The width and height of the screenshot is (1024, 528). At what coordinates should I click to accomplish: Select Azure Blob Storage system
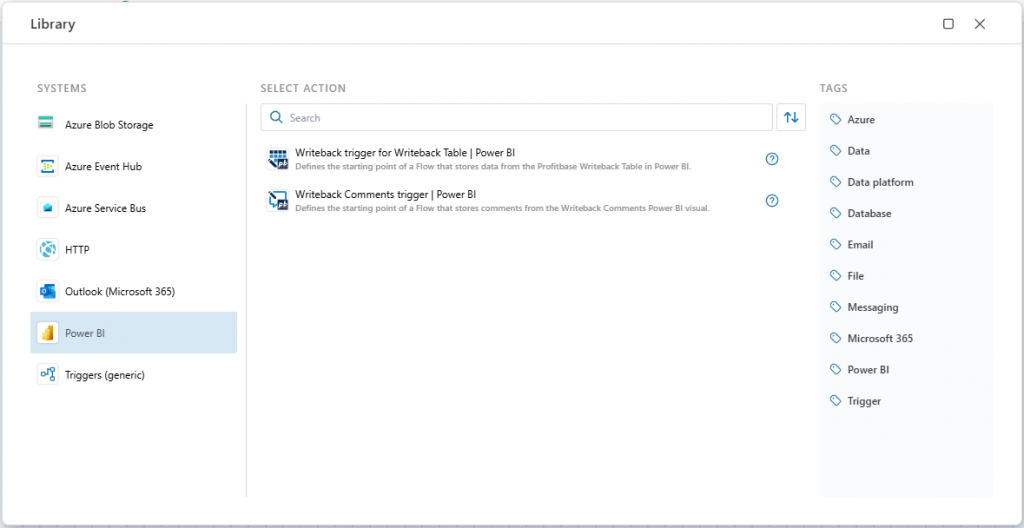click(134, 124)
